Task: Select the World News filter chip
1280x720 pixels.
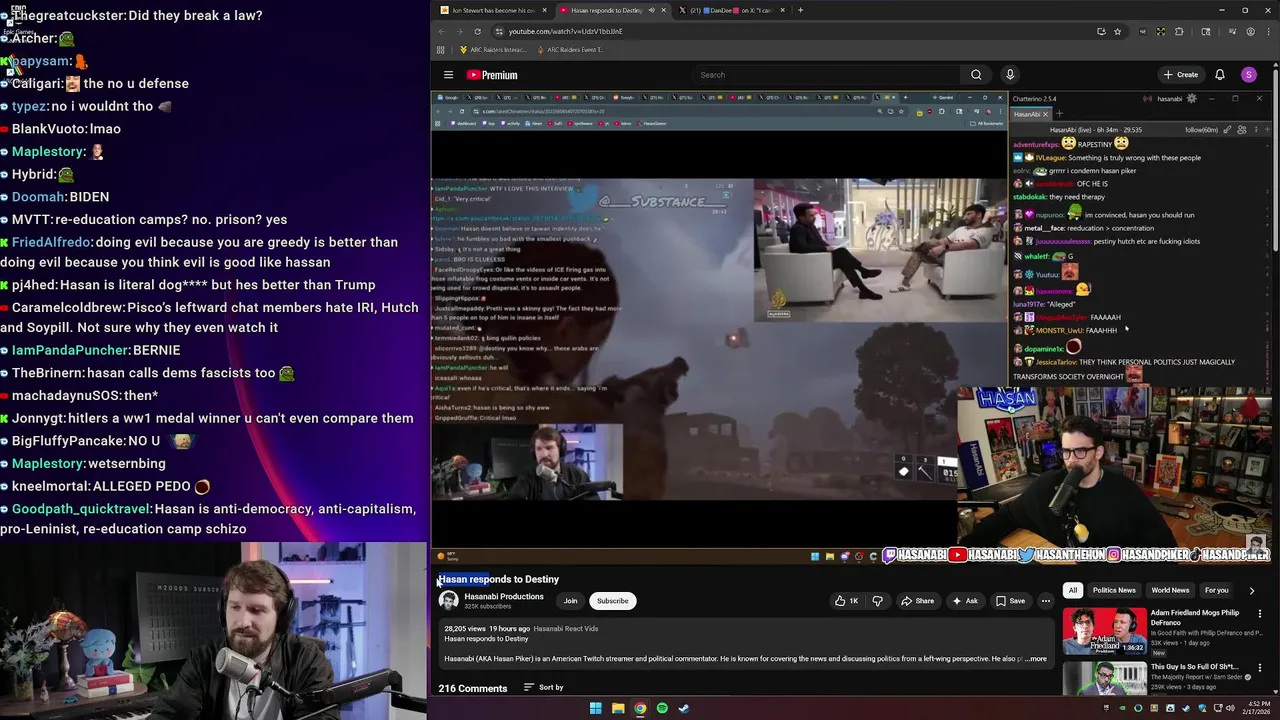Action: pyautogui.click(x=1170, y=590)
